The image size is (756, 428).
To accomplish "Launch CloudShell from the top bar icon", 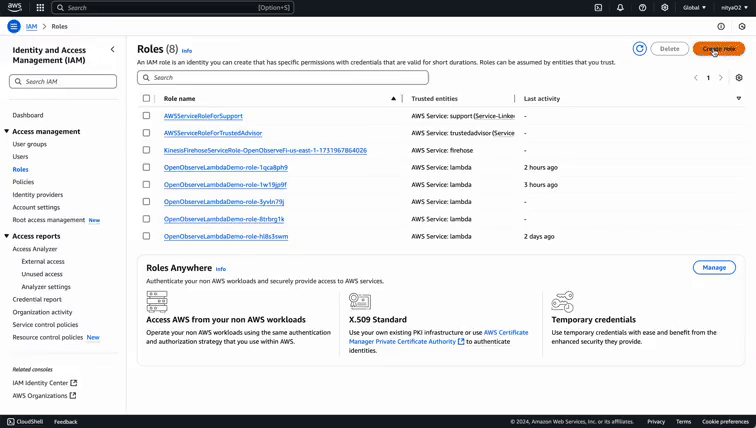I will coord(598,8).
